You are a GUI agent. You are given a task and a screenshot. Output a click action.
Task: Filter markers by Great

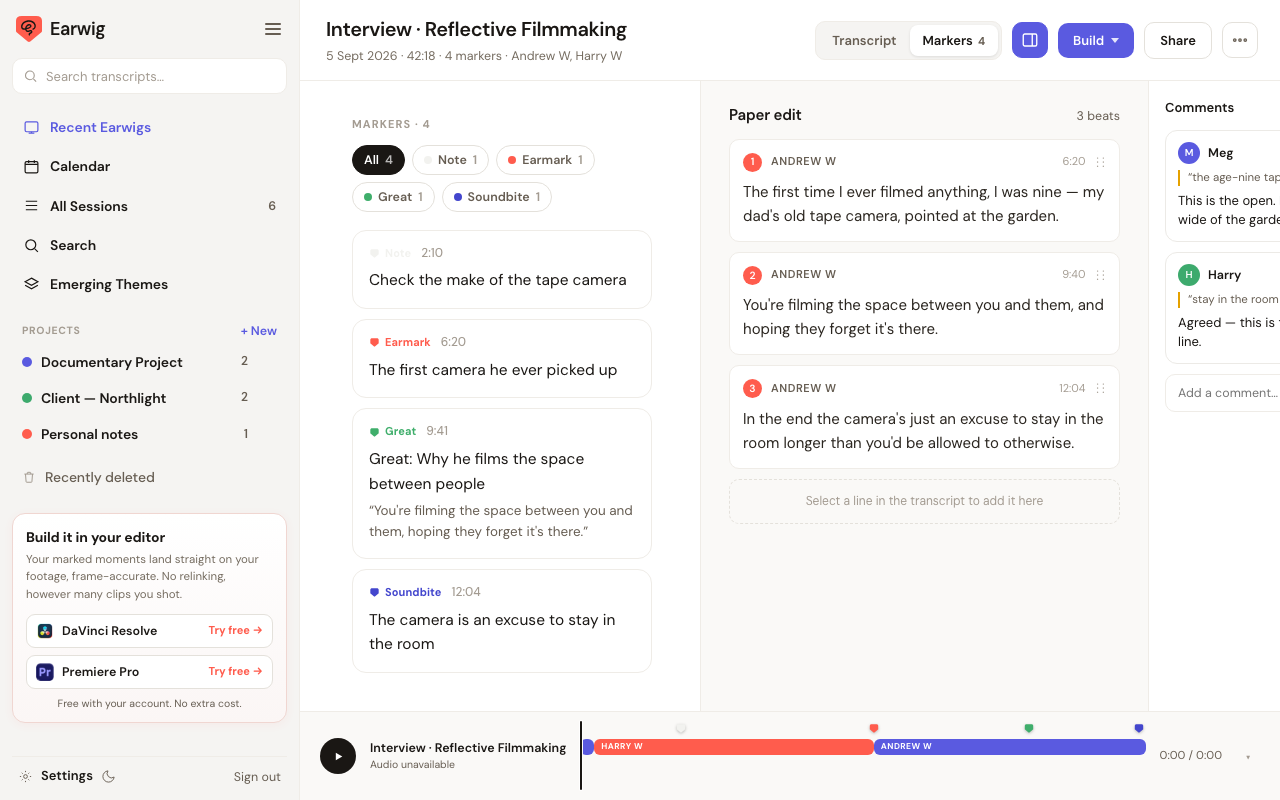click(393, 197)
